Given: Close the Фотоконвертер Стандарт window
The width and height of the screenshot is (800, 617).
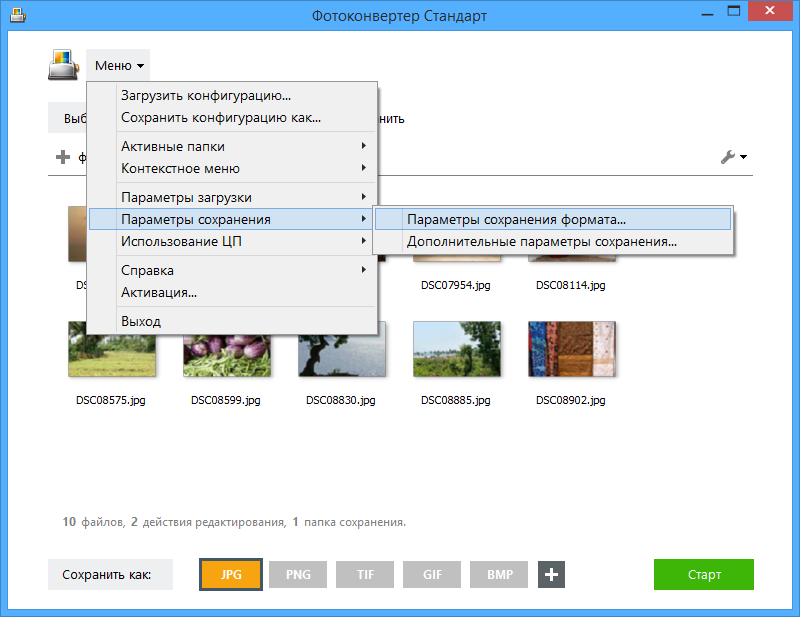Looking at the screenshot, I should (770, 11).
